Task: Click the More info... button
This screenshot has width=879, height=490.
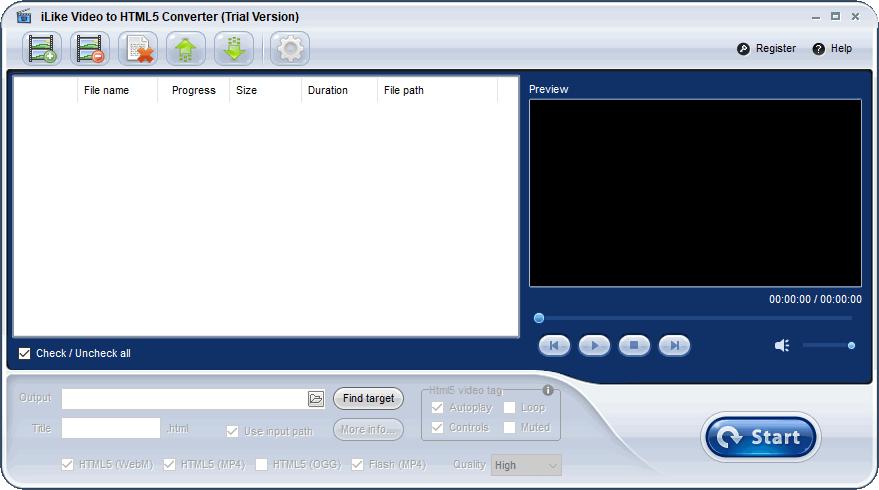Action: click(368, 429)
